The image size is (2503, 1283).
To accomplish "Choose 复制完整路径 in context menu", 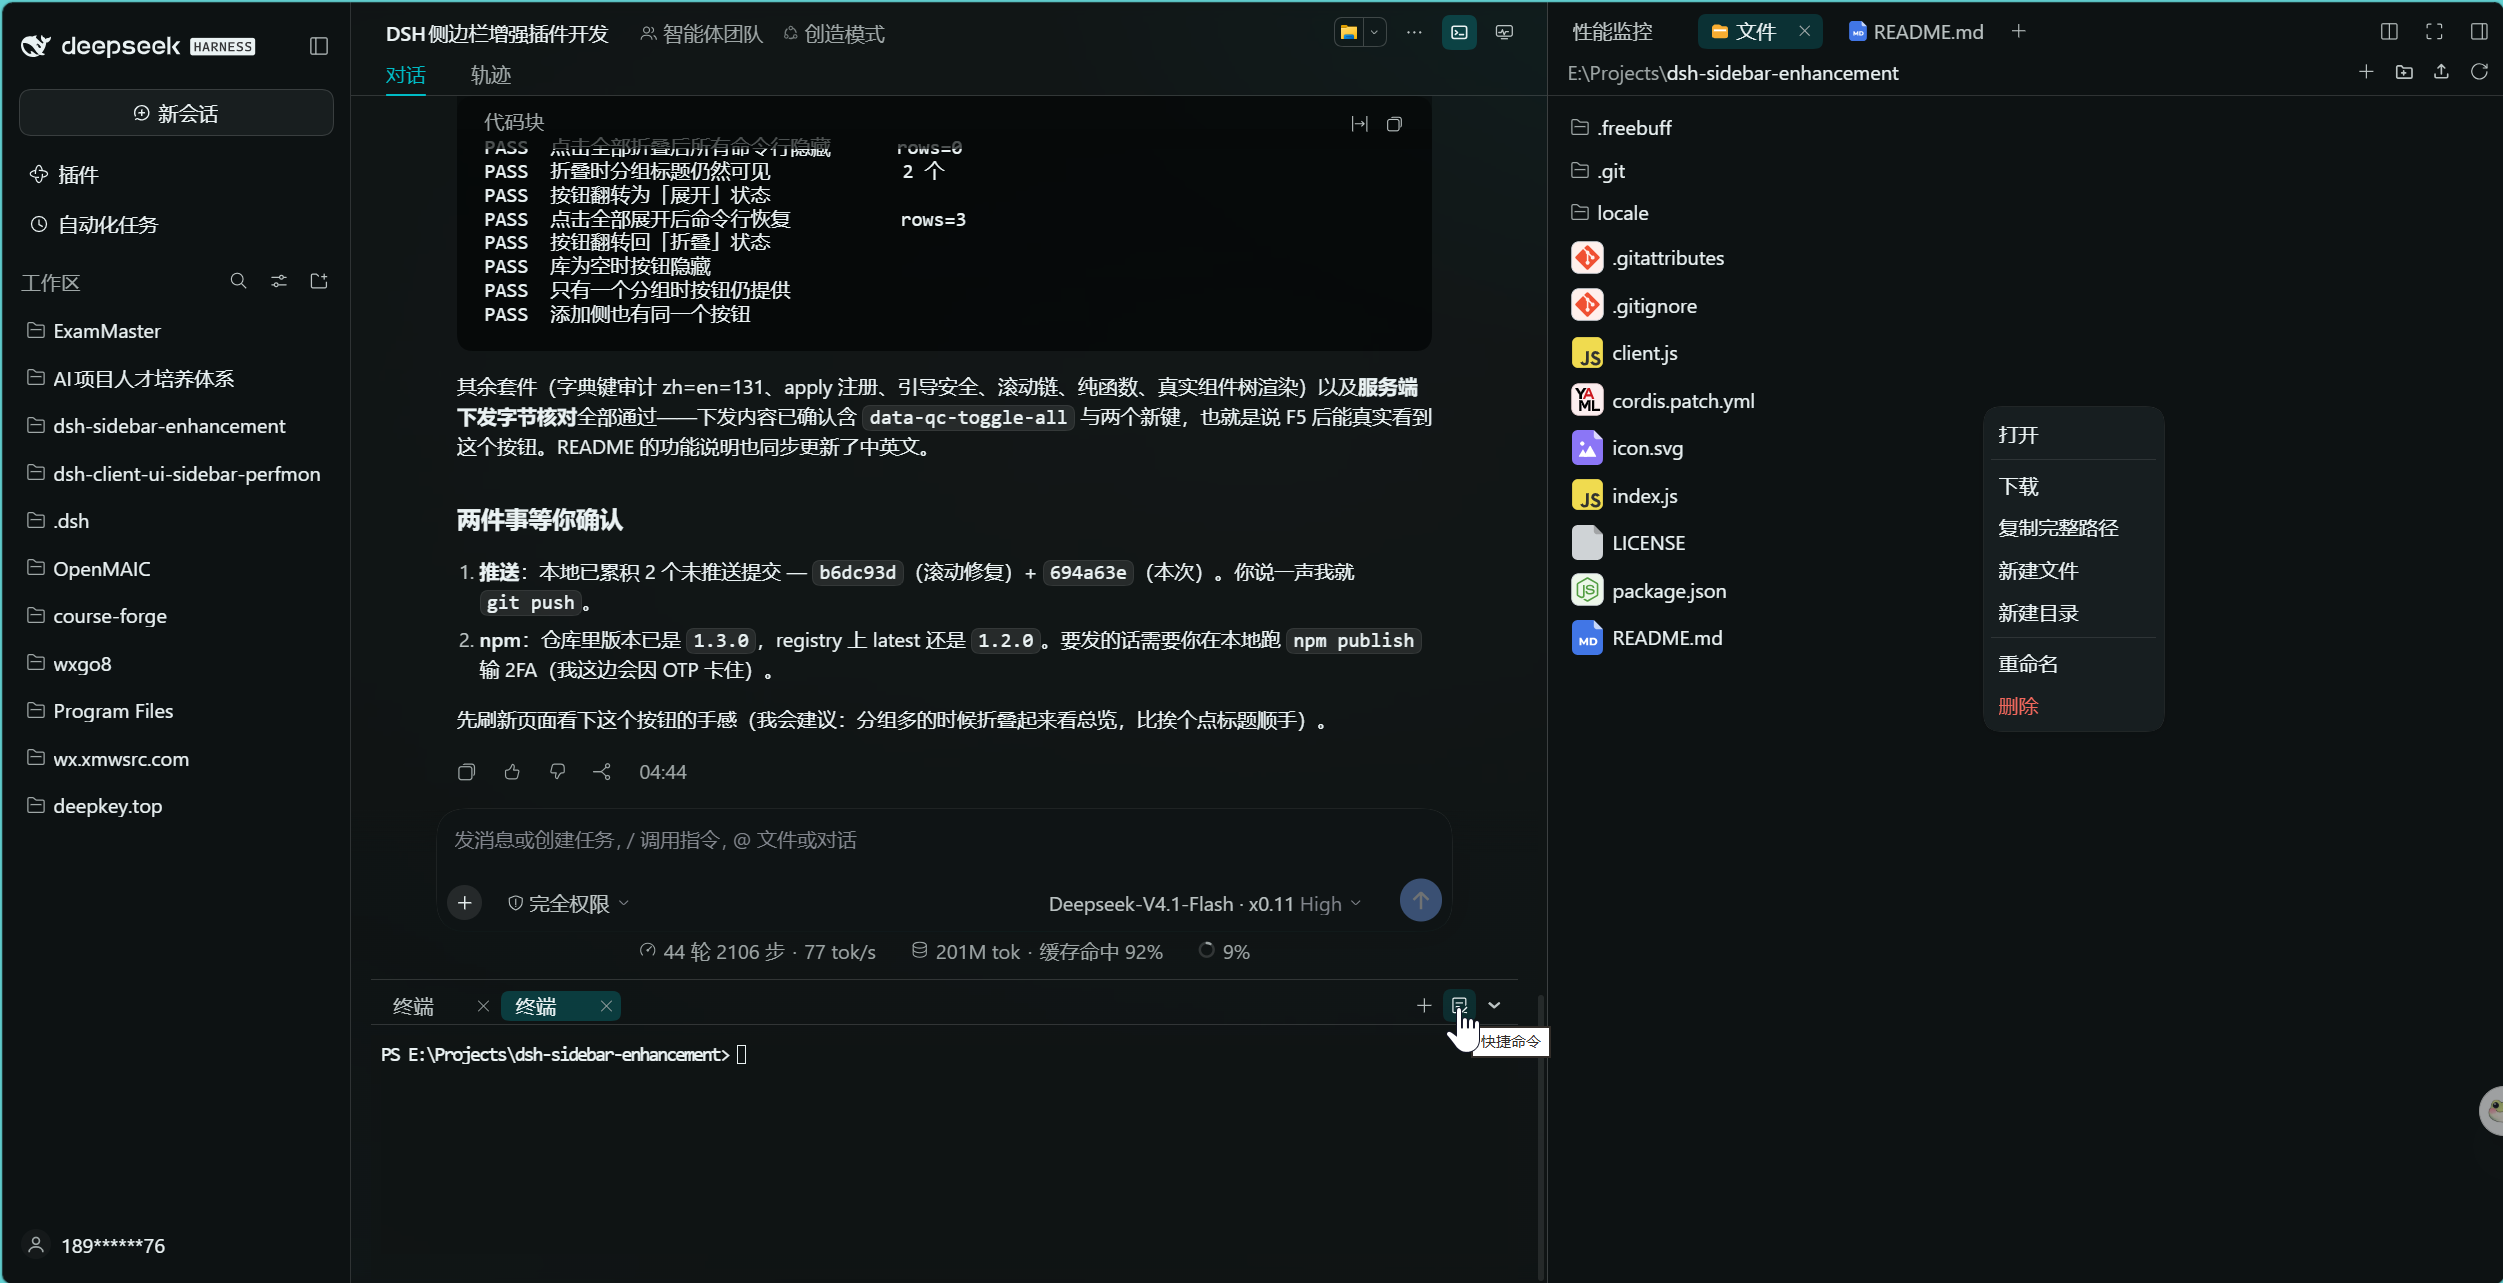I will pos(2058,528).
